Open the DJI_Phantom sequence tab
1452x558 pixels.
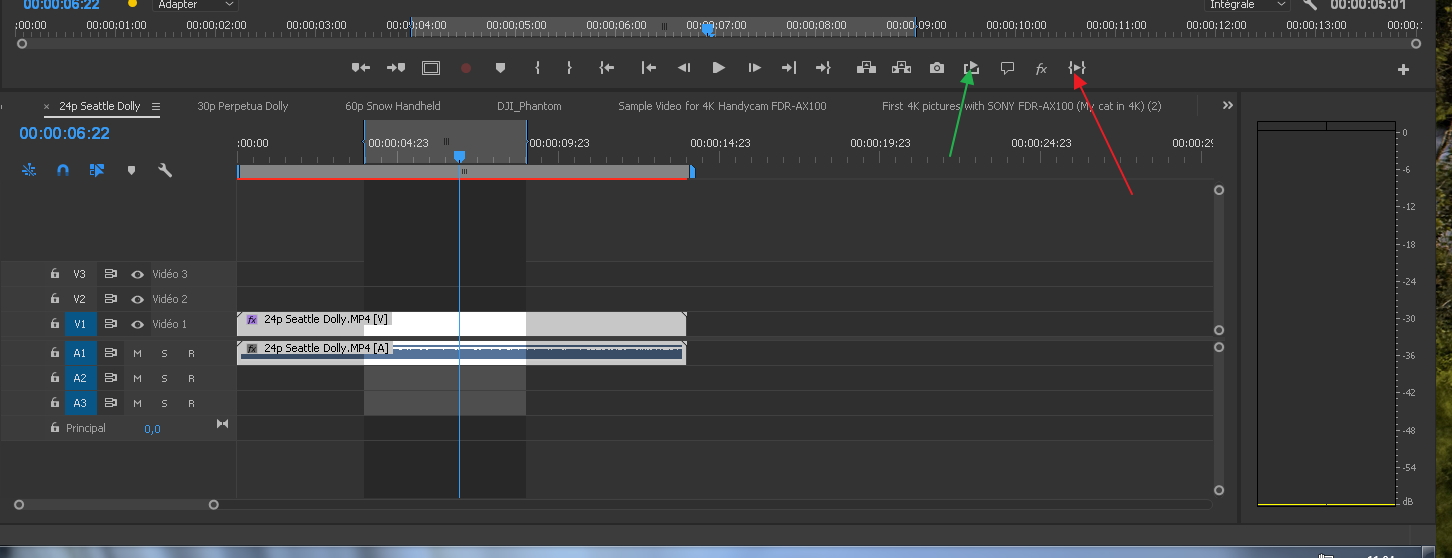click(x=529, y=106)
